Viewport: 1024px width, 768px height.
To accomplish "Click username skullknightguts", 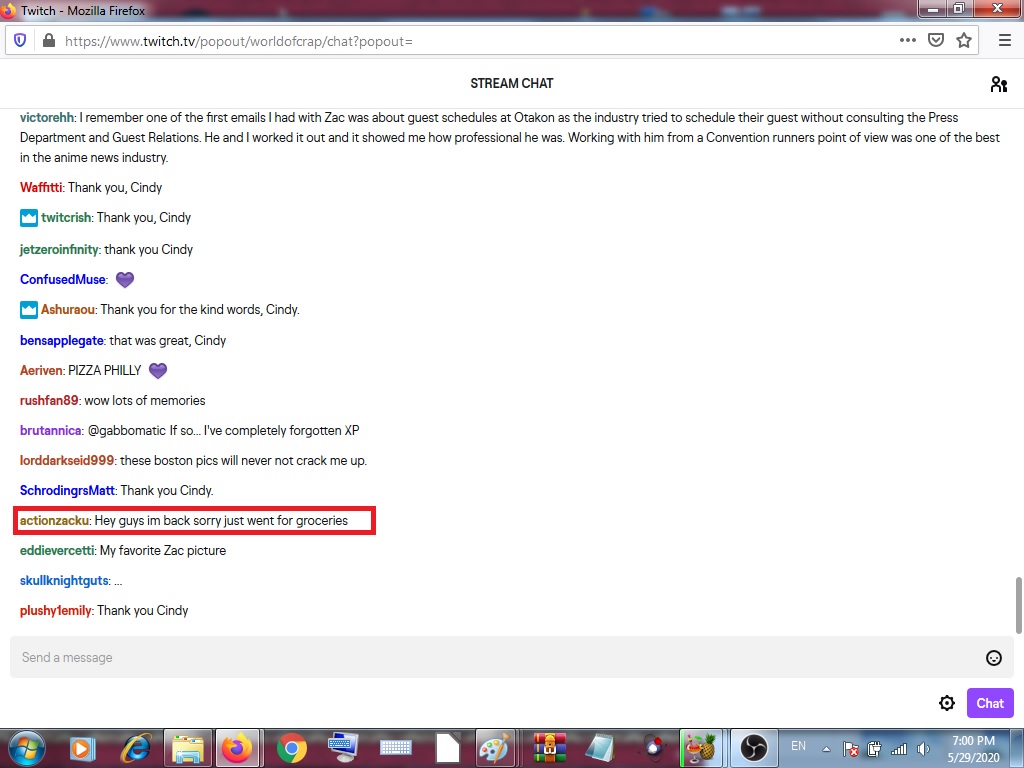I will click(x=64, y=581).
